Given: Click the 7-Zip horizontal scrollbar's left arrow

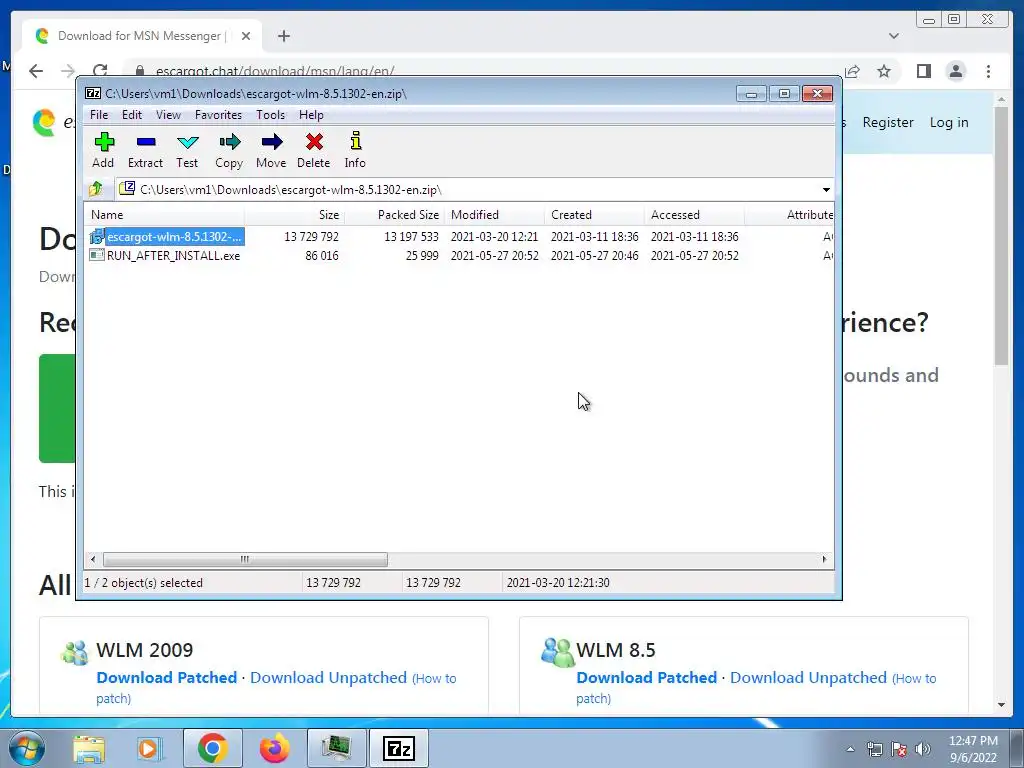Looking at the screenshot, I should (93, 560).
